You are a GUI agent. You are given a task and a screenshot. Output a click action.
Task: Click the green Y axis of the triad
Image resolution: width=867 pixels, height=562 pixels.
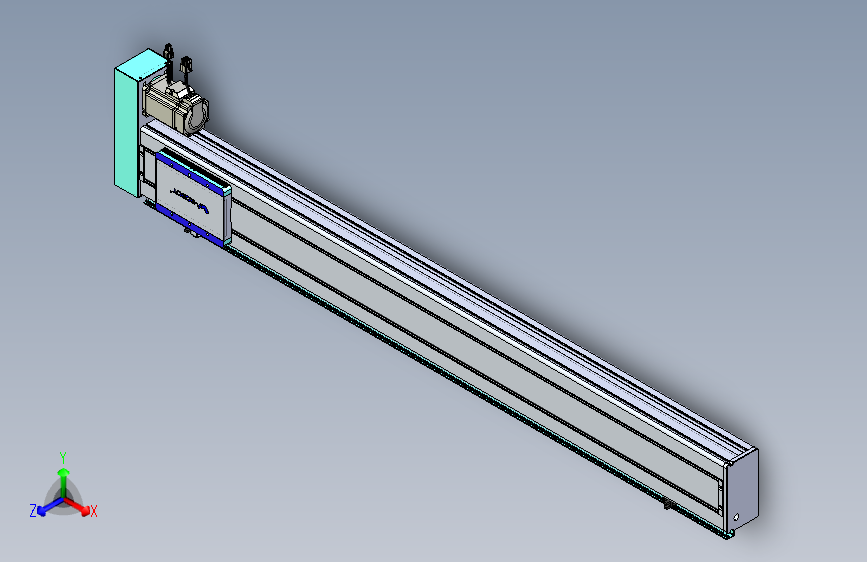click(64, 482)
